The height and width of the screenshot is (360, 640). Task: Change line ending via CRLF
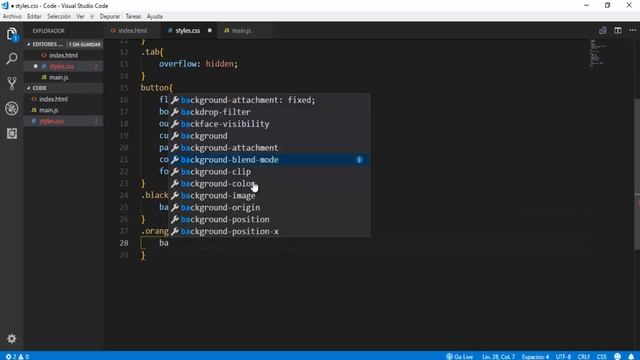584,356
